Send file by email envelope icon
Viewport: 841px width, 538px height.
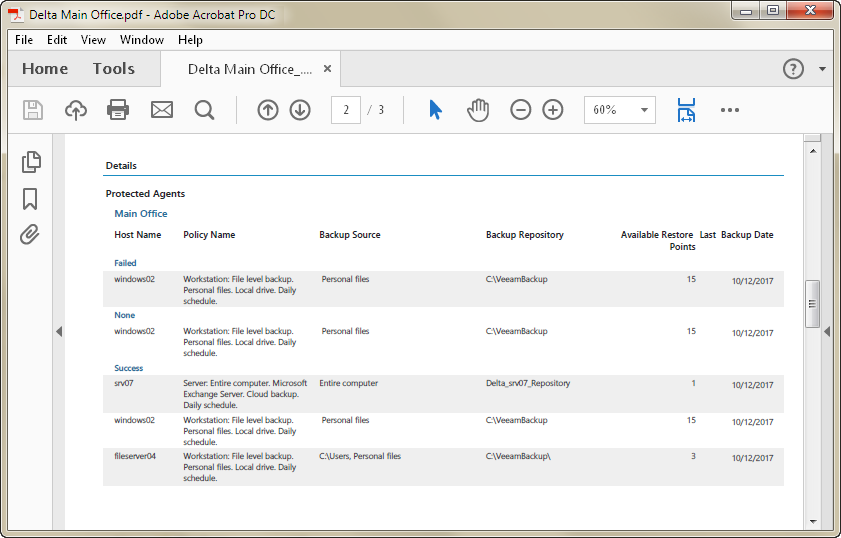pyautogui.click(x=162, y=110)
